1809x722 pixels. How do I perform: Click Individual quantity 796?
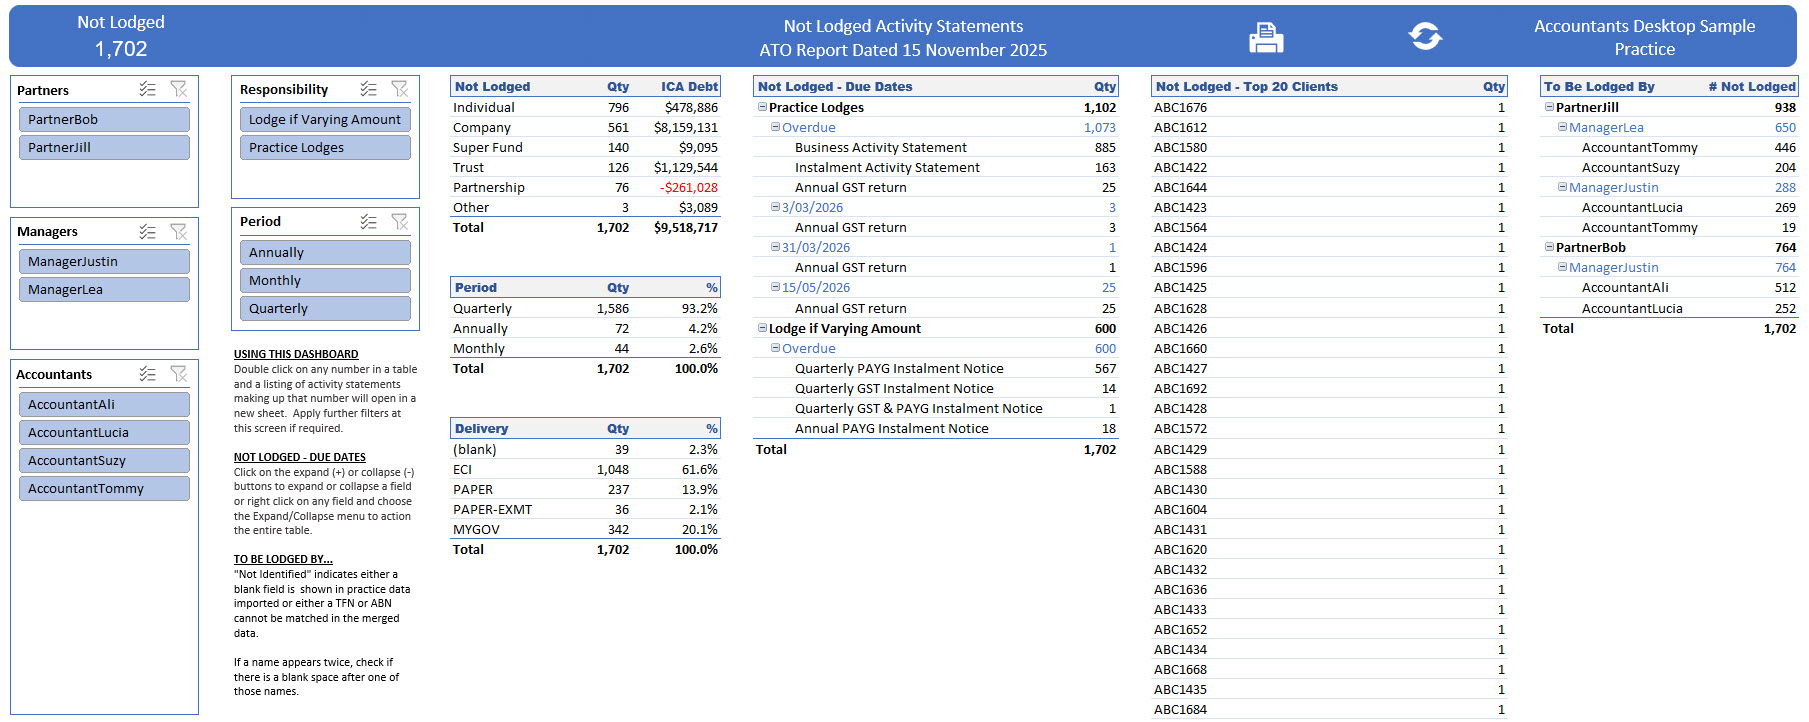618,107
